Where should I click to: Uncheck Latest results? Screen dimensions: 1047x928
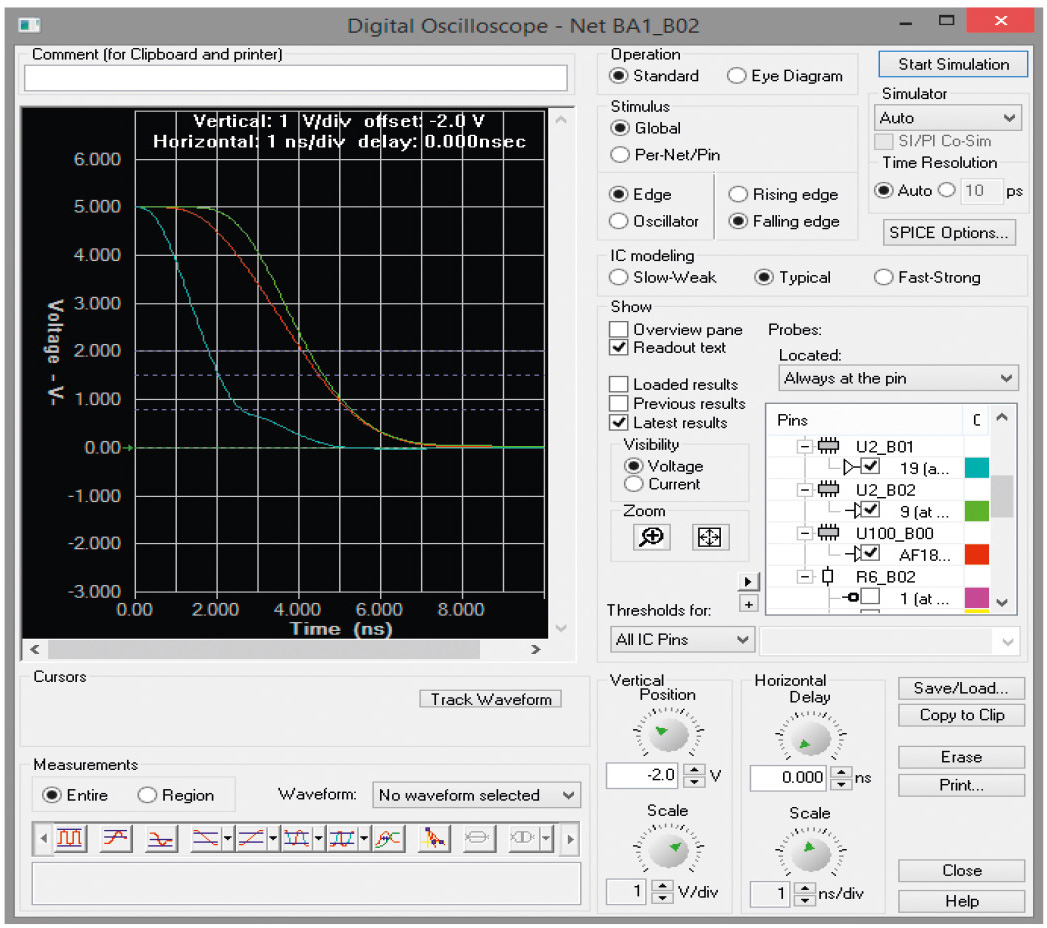coord(619,423)
